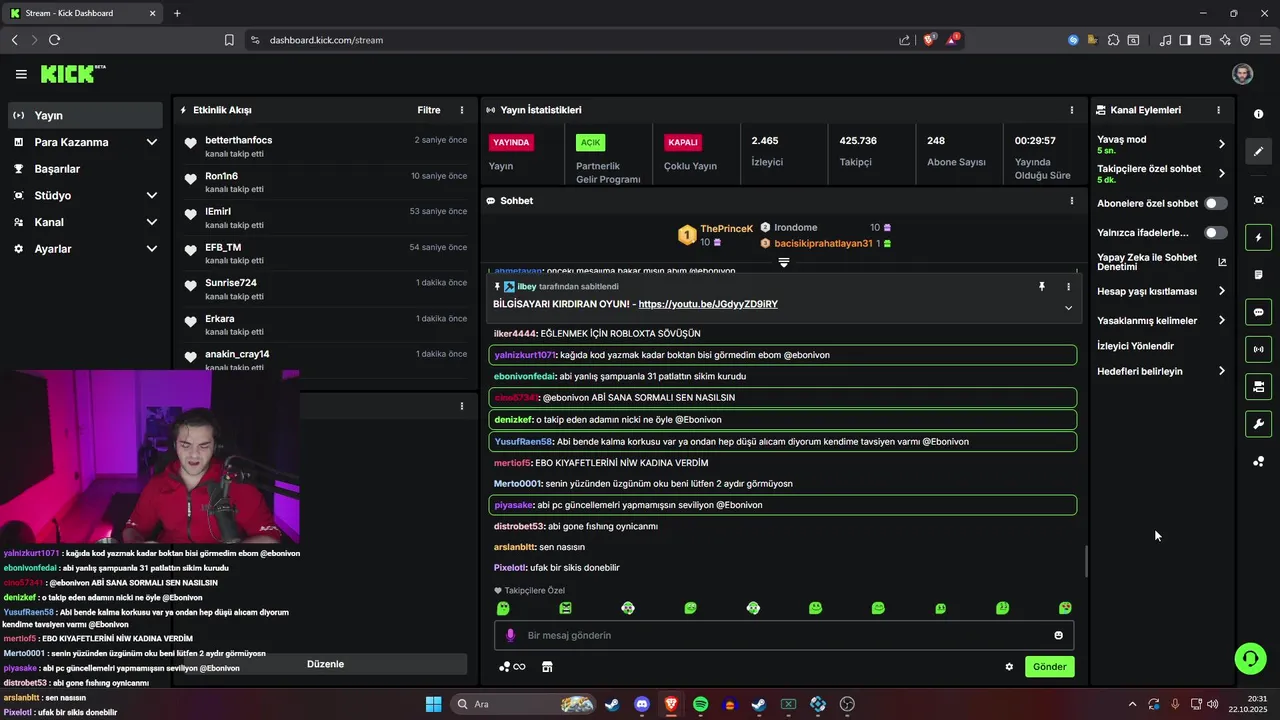Select Yayın in left sidebar
This screenshot has width=1280, height=720.
pyautogui.click(x=85, y=115)
